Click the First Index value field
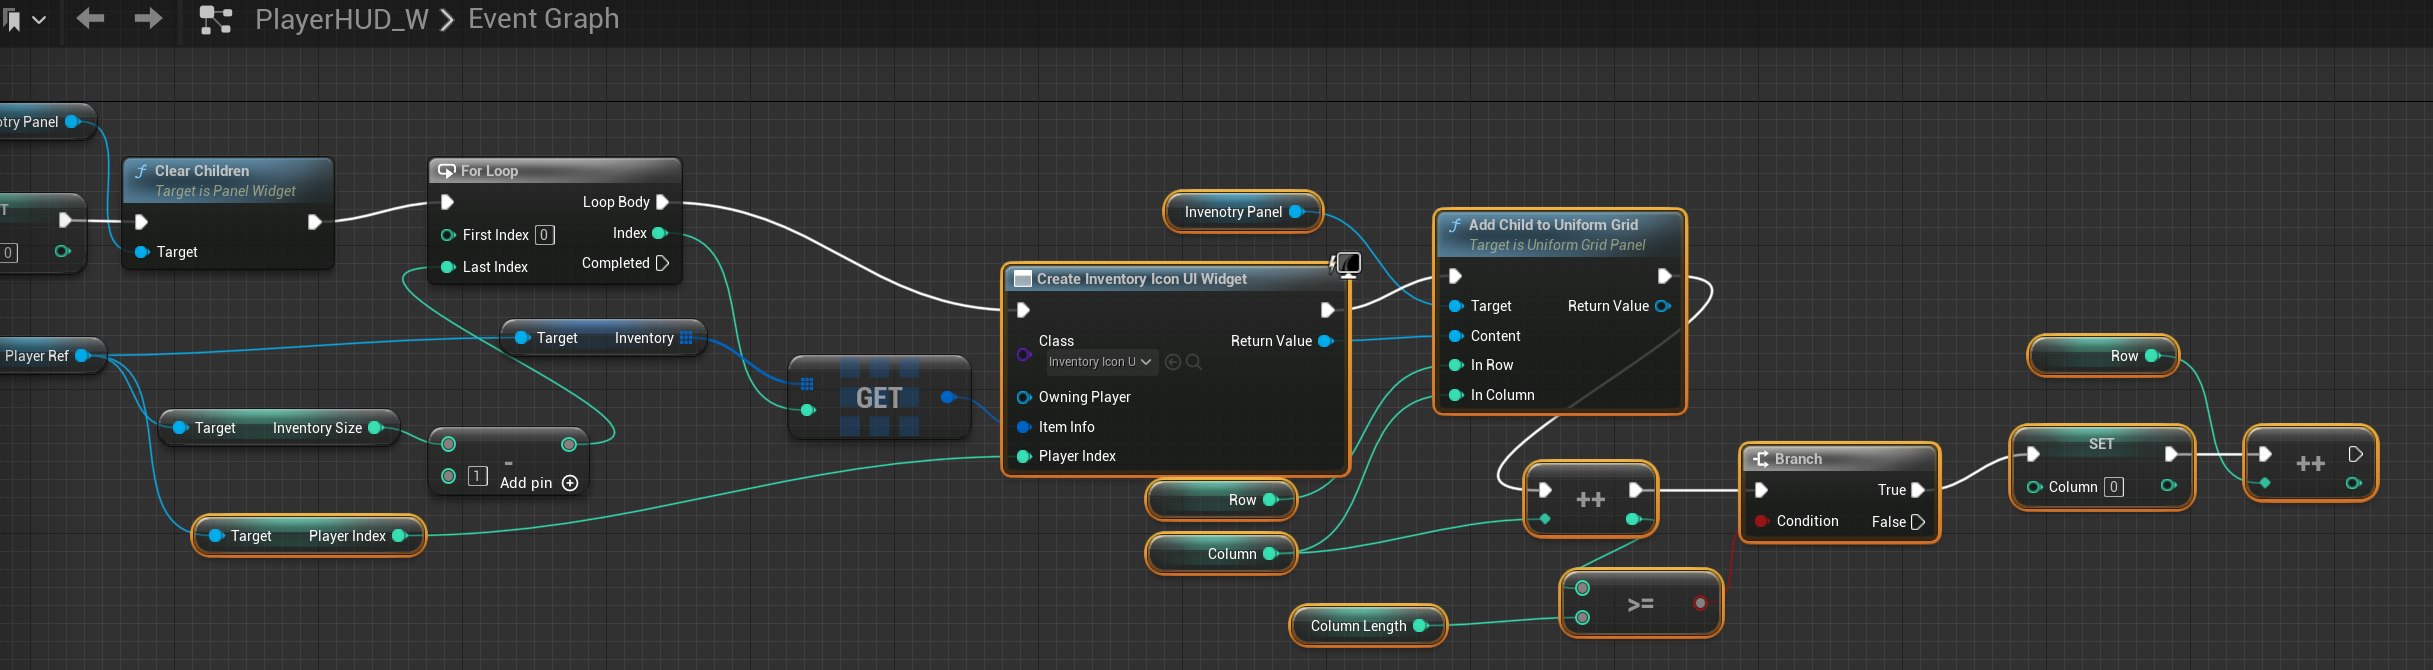2433x670 pixels. pyautogui.click(x=544, y=235)
